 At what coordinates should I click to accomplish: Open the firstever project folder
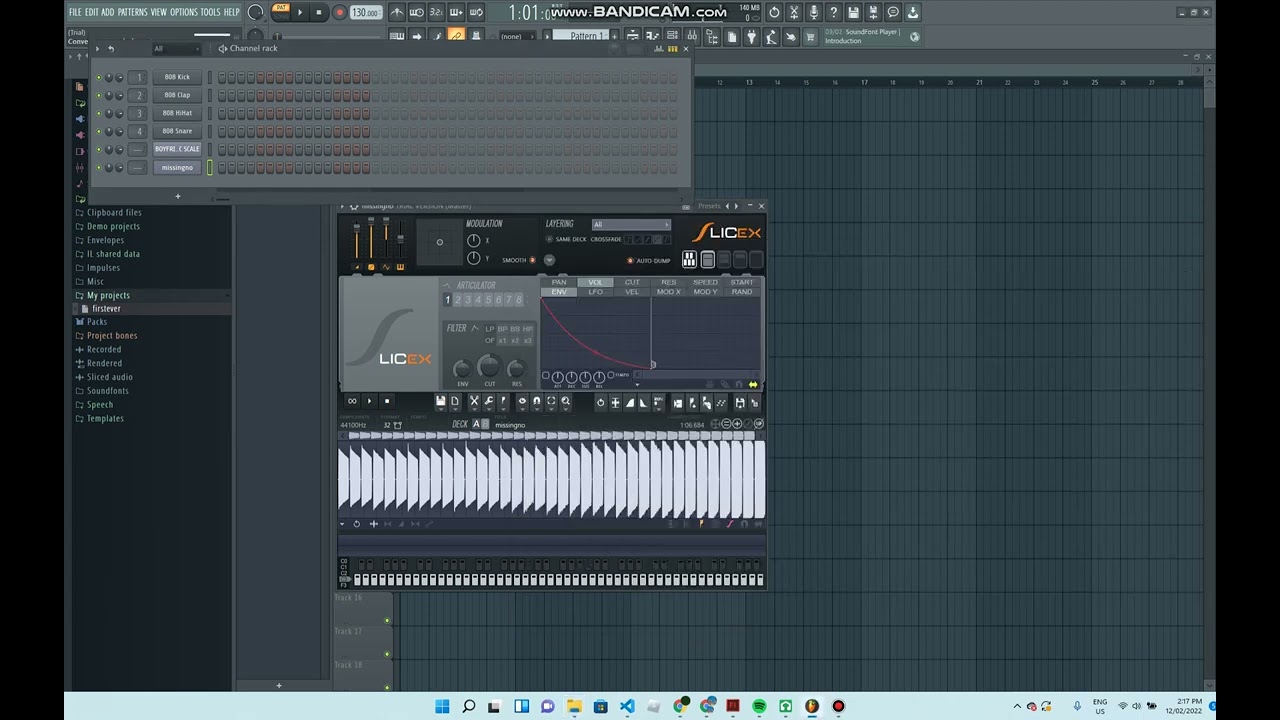(105, 309)
